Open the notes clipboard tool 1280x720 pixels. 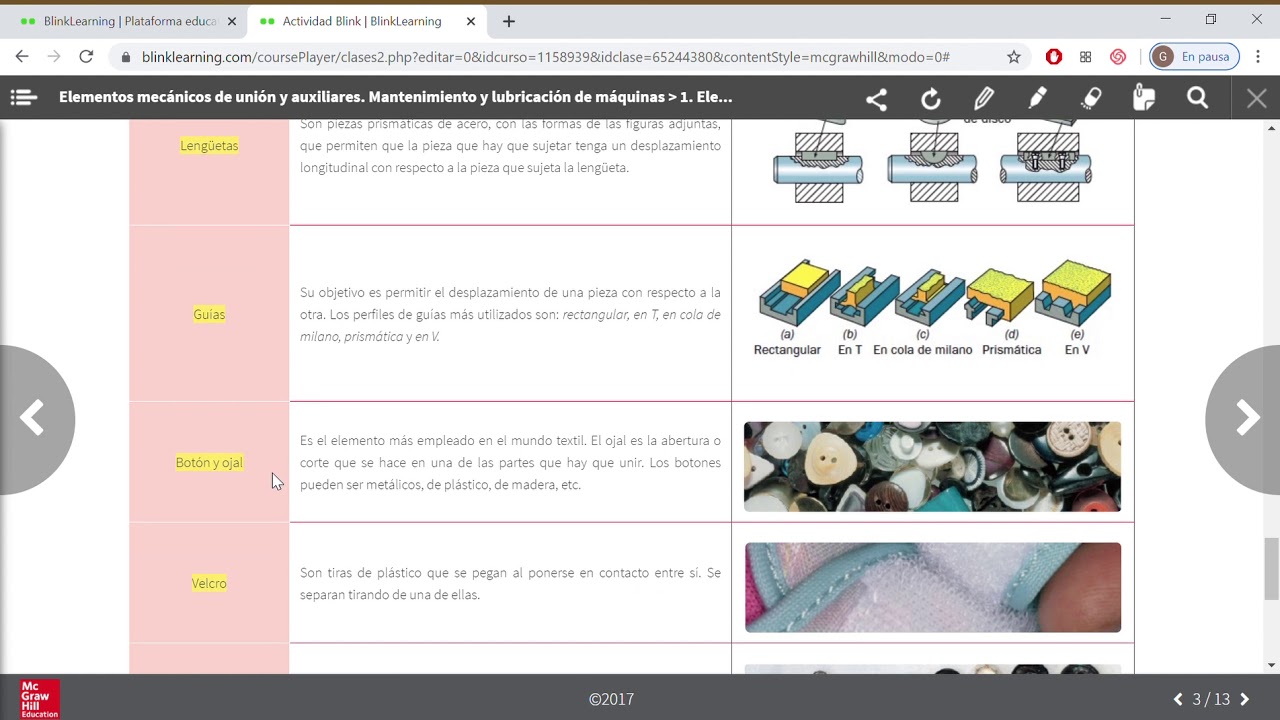[1144, 98]
